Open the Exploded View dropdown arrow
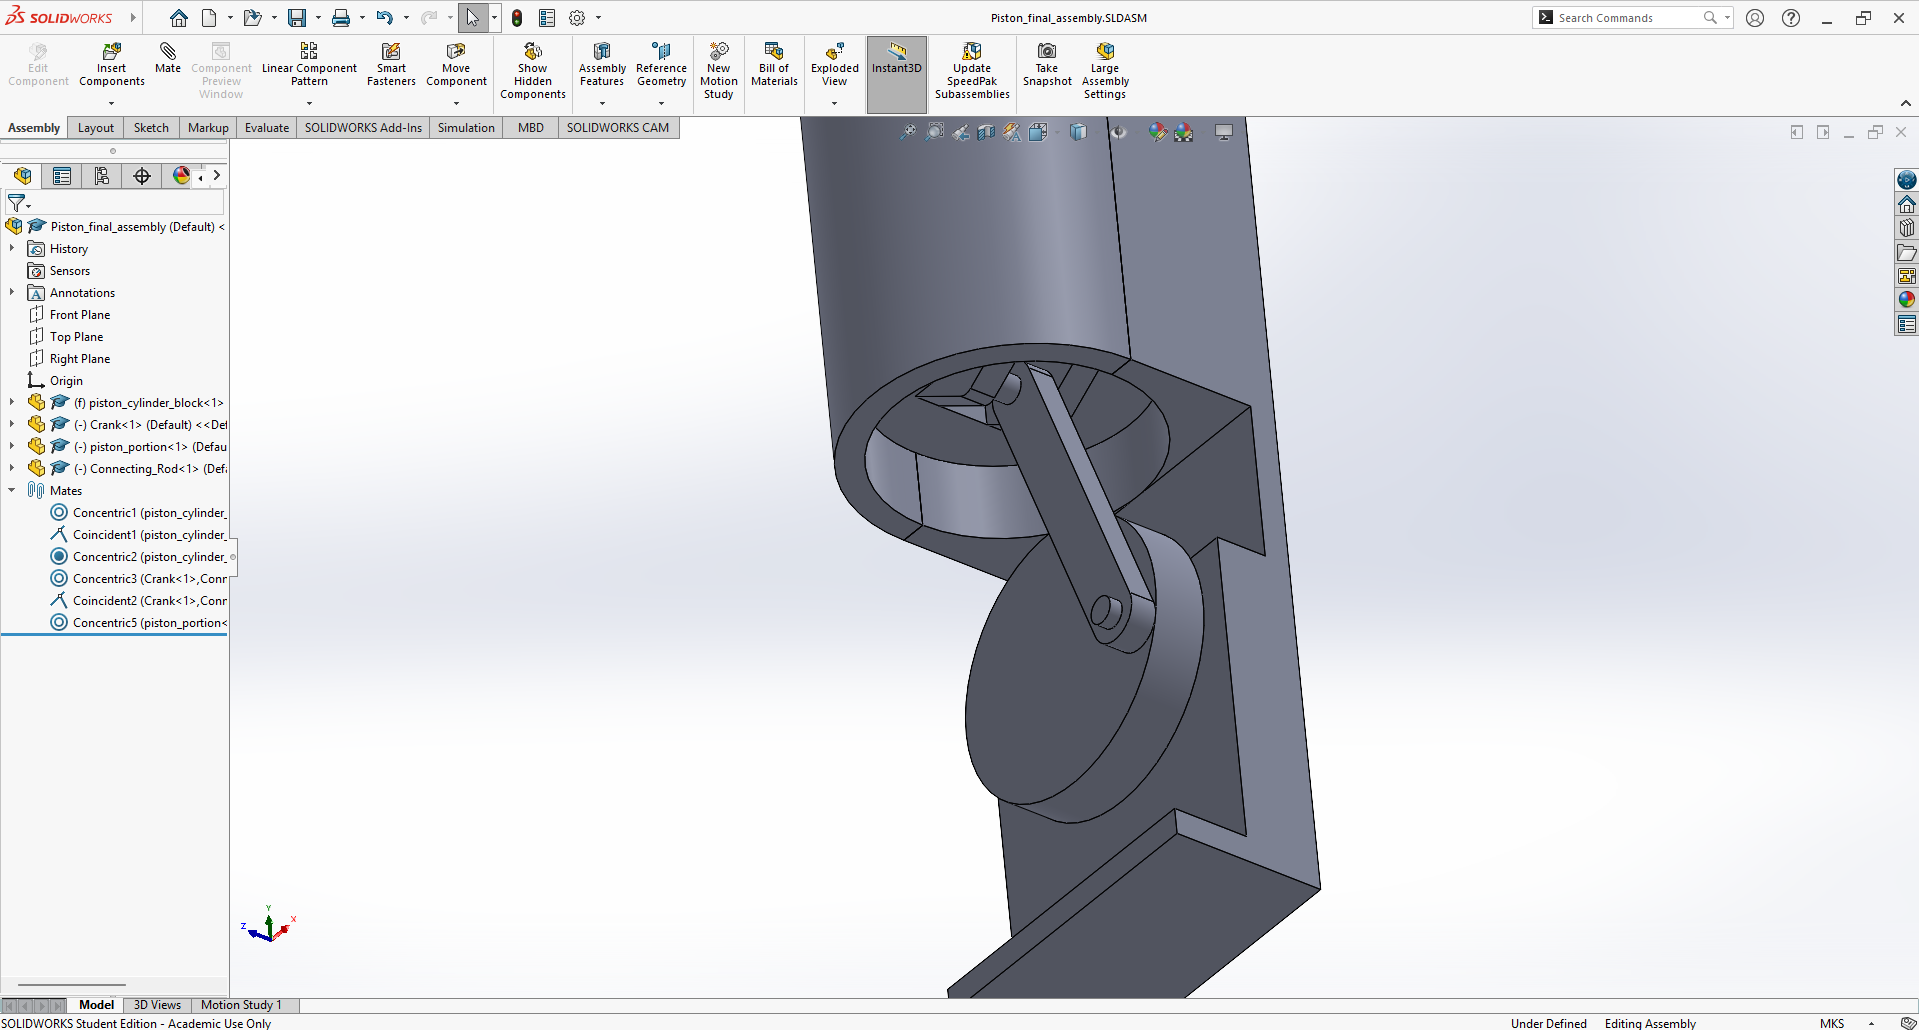Image resolution: width=1919 pixels, height=1030 pixels. pos(834,103)
